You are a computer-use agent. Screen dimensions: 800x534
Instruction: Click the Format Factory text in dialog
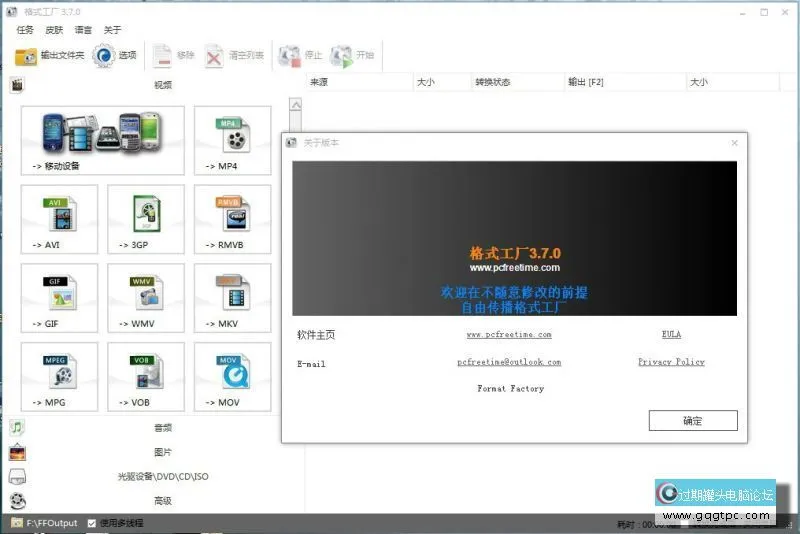pyautogui.click(x=511, y=389)
